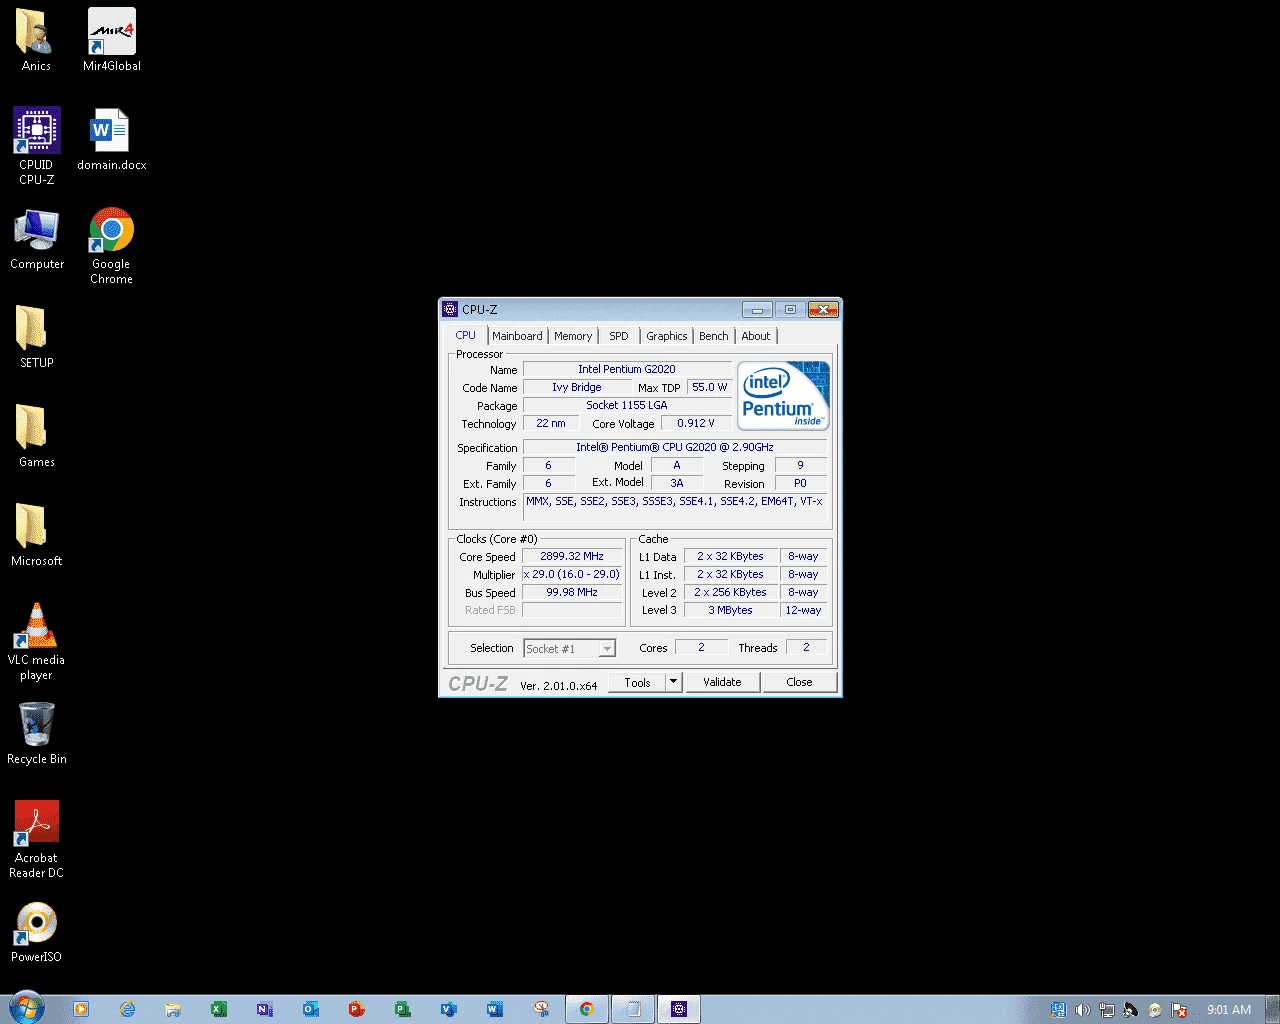
Task: Click the taskbar clock showing 9:01 AM
Action: point(1229,1010)
